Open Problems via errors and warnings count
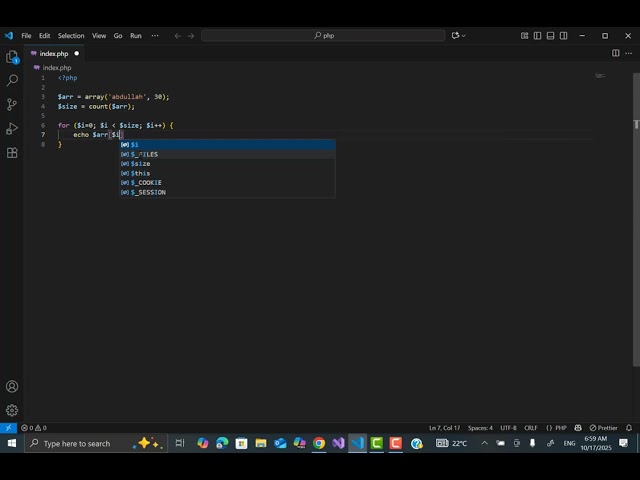The width and height of the screenshot is (640, 480). pyautogui.click(x=34, y=428)
